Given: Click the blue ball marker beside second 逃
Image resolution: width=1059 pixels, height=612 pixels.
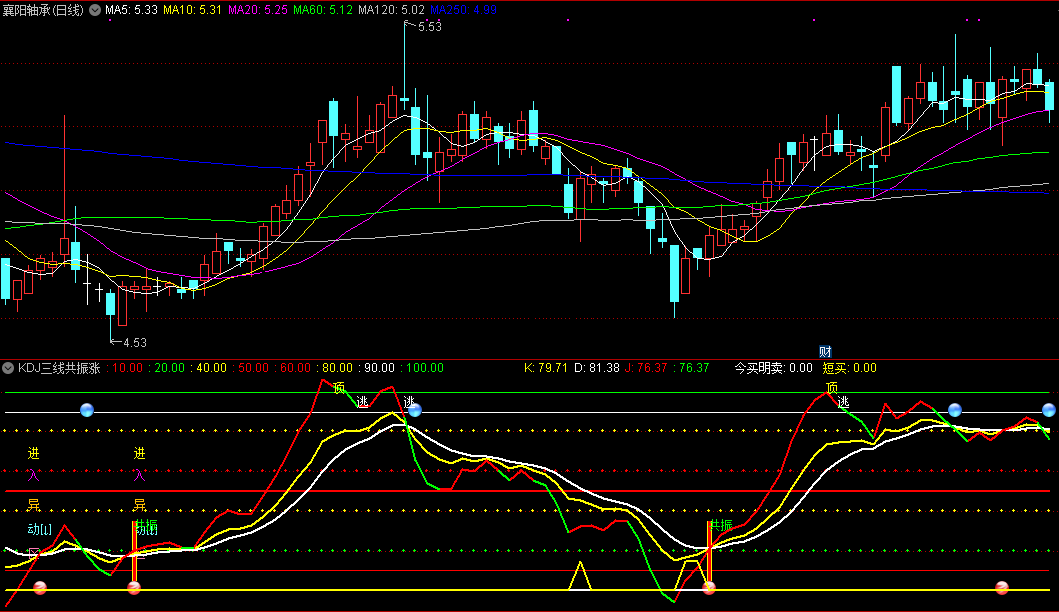Looking at the screenshot, I should [415, 409].
